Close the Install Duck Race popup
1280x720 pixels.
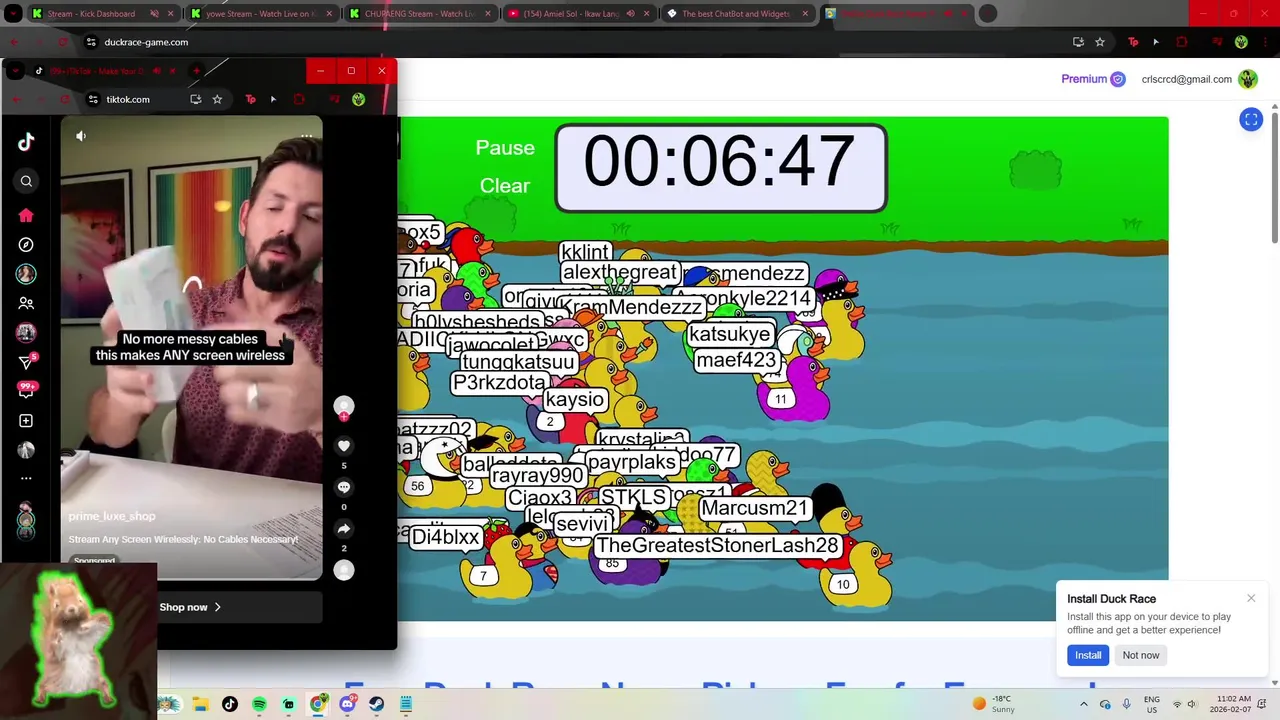1251,598
